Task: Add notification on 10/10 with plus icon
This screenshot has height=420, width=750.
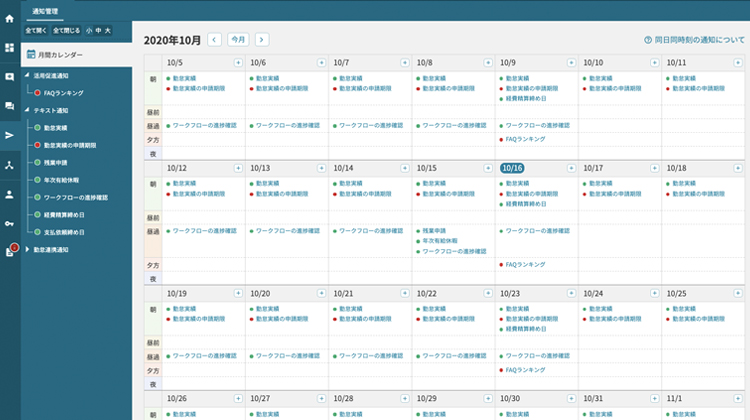Action: point(654,63)
